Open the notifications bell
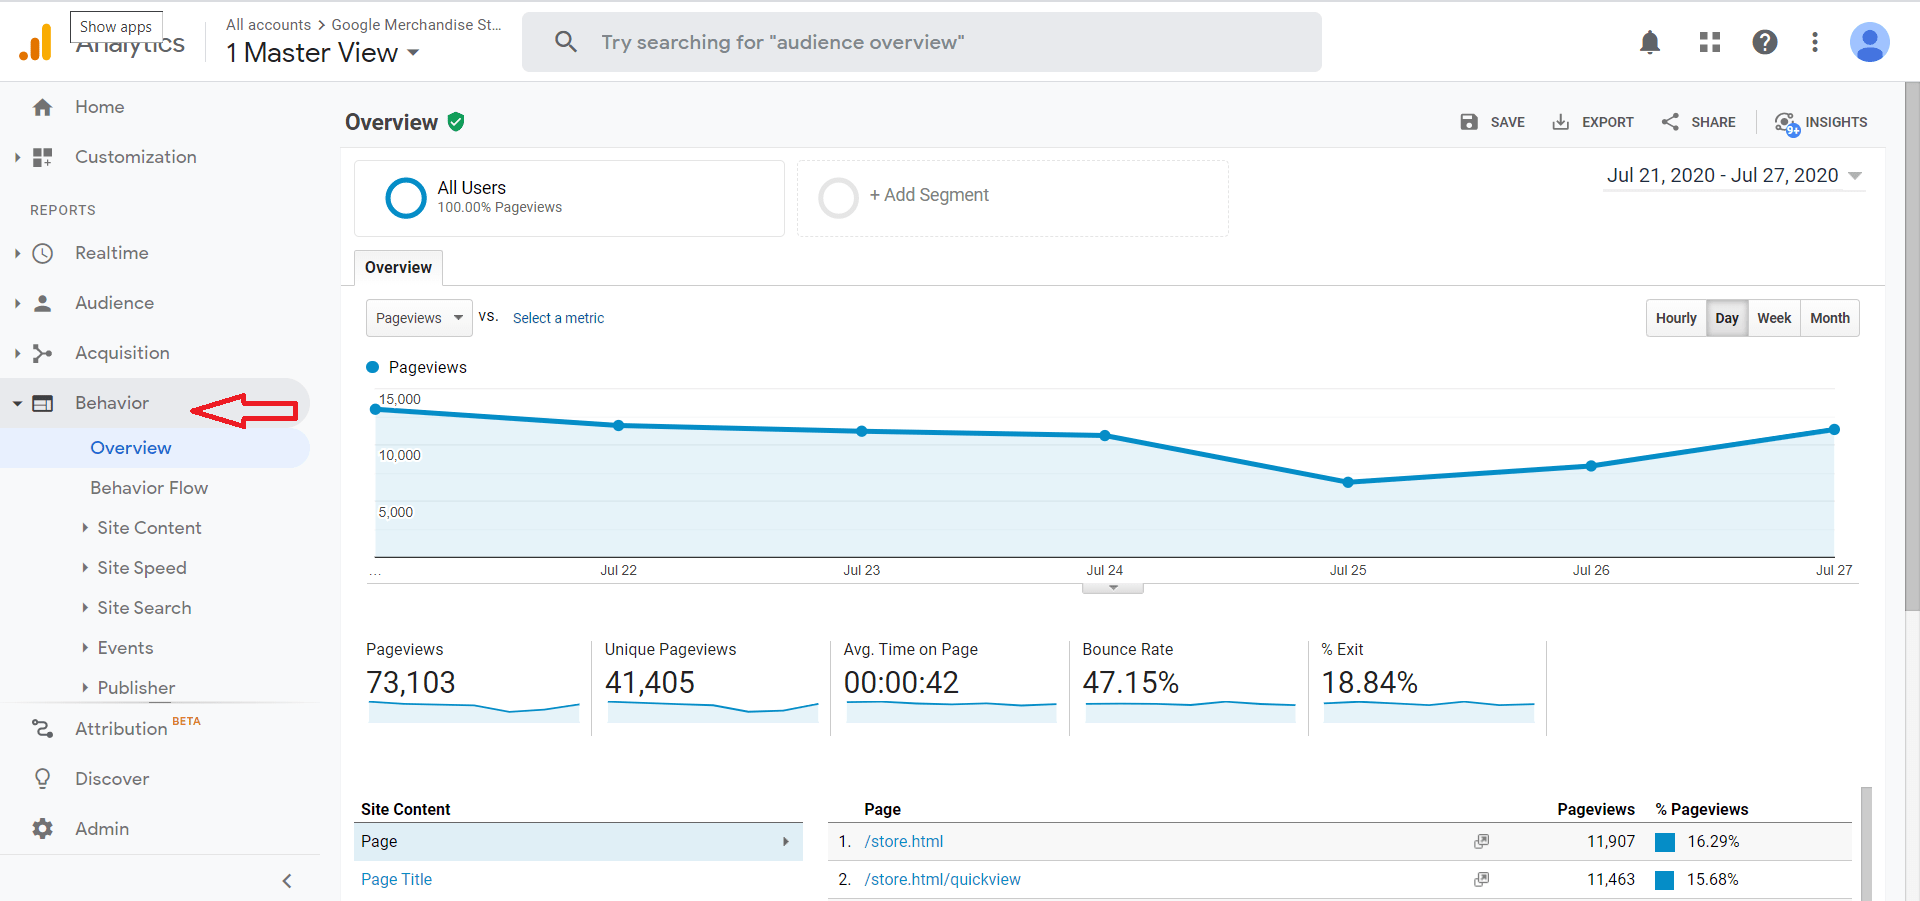Viewport: 1920px width, 901px height. [x=1650, y=42]
